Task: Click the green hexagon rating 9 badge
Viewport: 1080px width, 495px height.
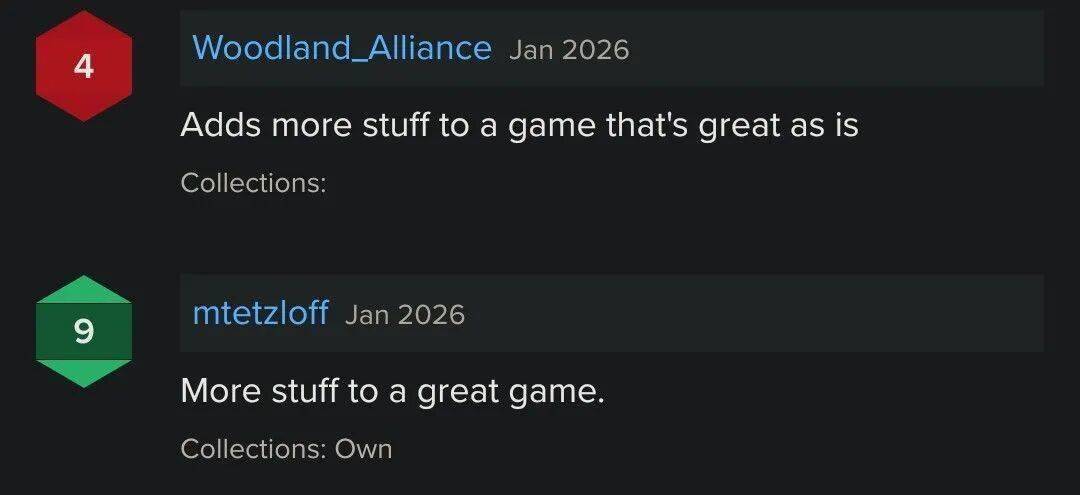Action: [84, 331]
